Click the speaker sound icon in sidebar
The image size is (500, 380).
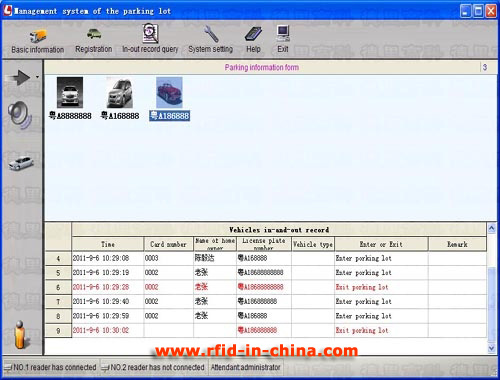pyautogui.click(x=20, y=115)
